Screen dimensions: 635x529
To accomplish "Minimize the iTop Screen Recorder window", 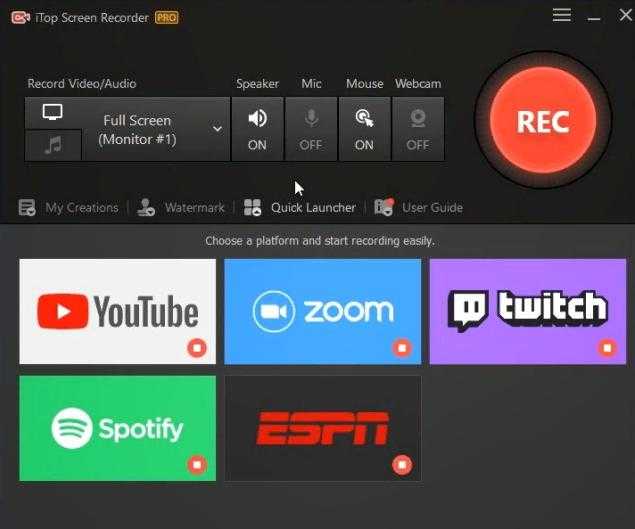I will (x=594, y=18).
